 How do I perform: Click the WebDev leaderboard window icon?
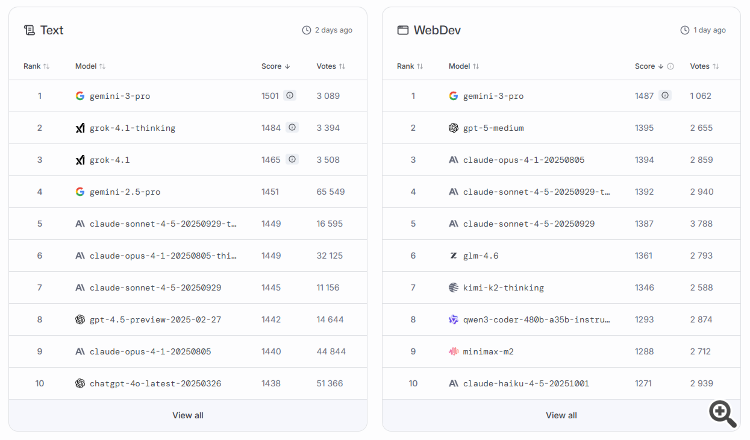pyautogui.click(x=403, y=30)
